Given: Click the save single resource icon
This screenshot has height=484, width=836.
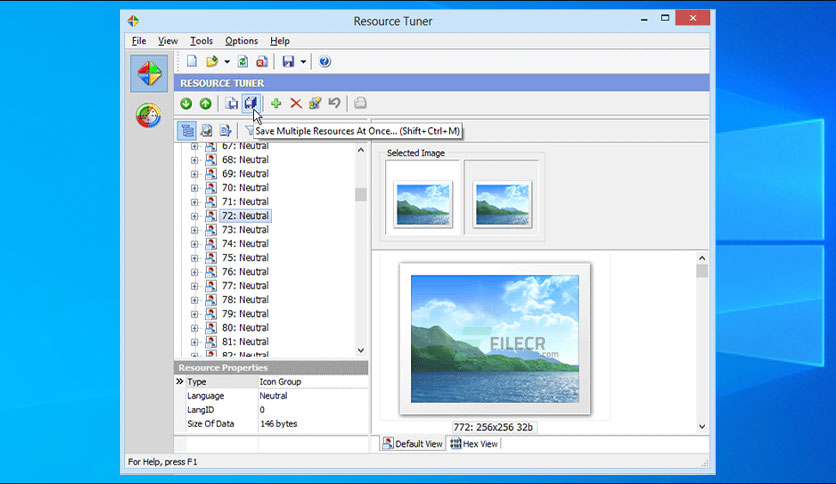Looking at the screenshot, I should [x=231, y=103].
